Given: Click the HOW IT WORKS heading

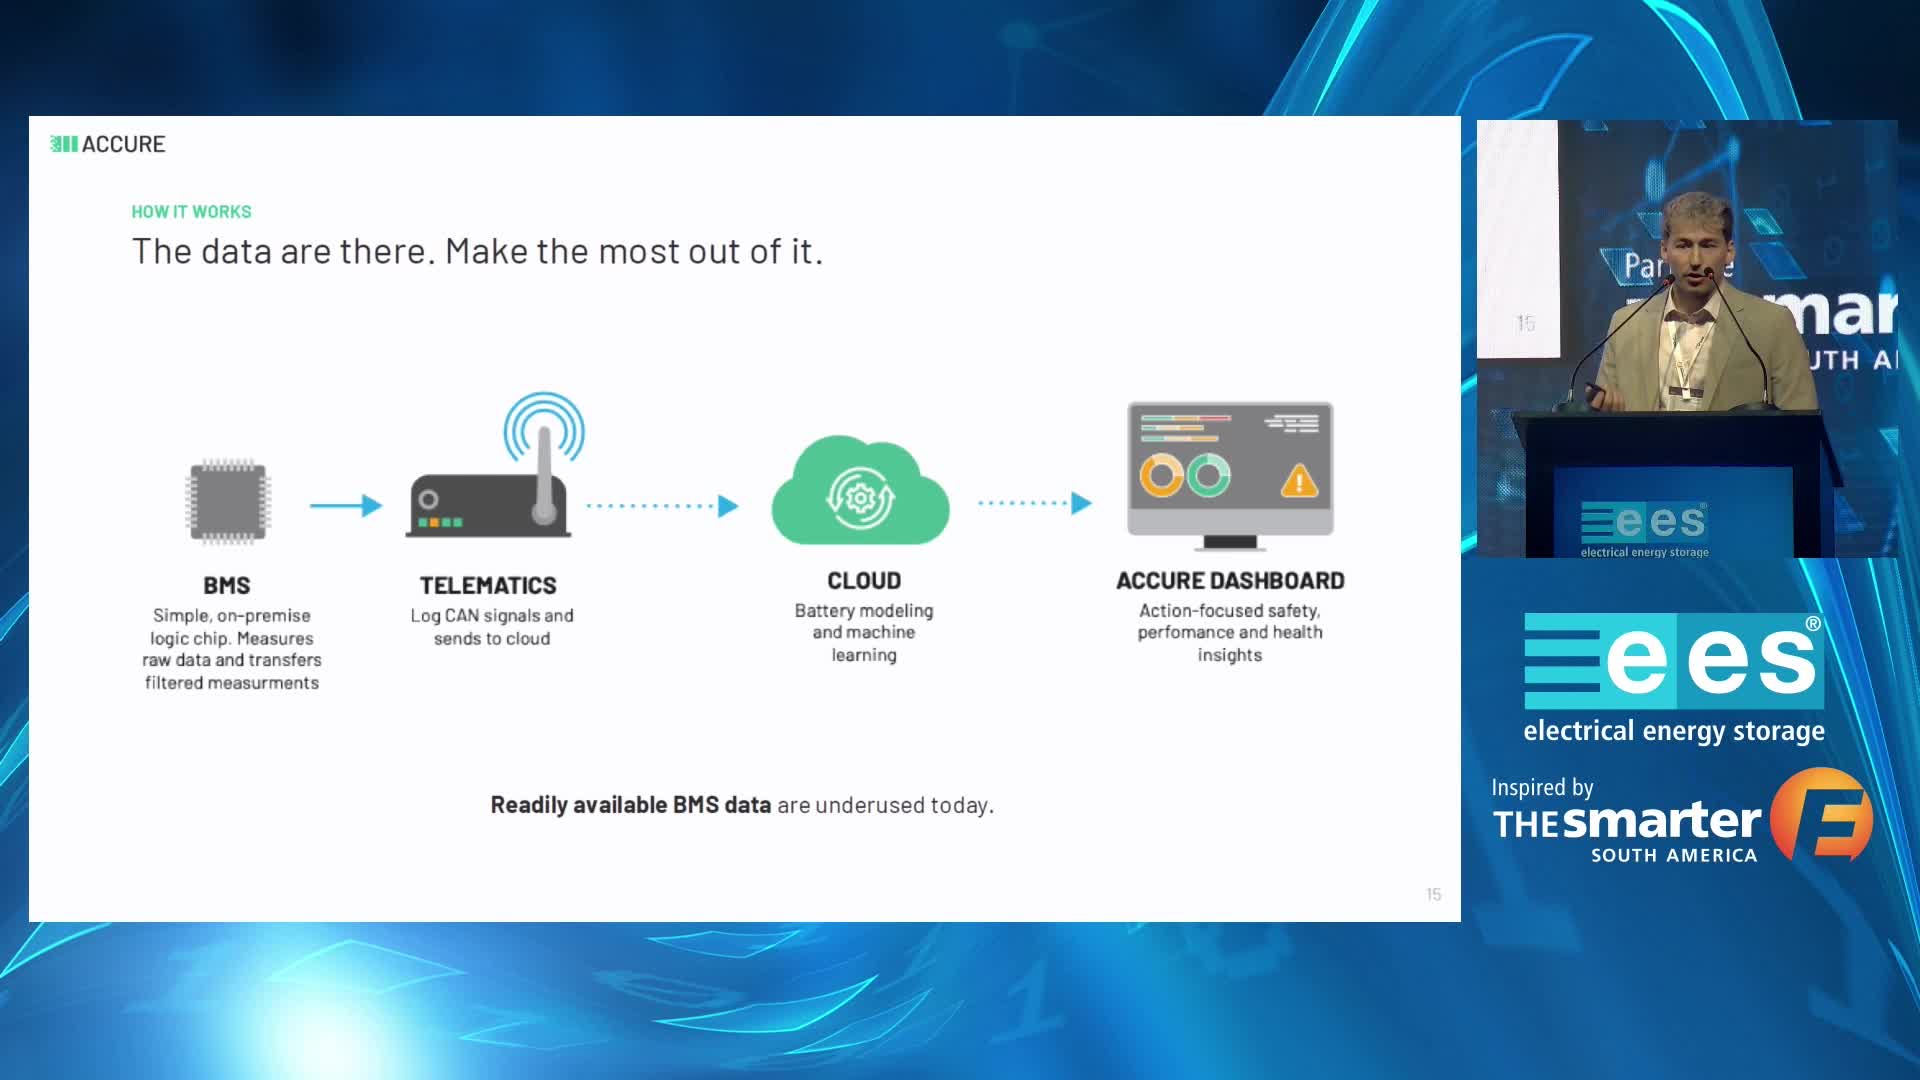Looking at the screenshot, I should point(191,212).
